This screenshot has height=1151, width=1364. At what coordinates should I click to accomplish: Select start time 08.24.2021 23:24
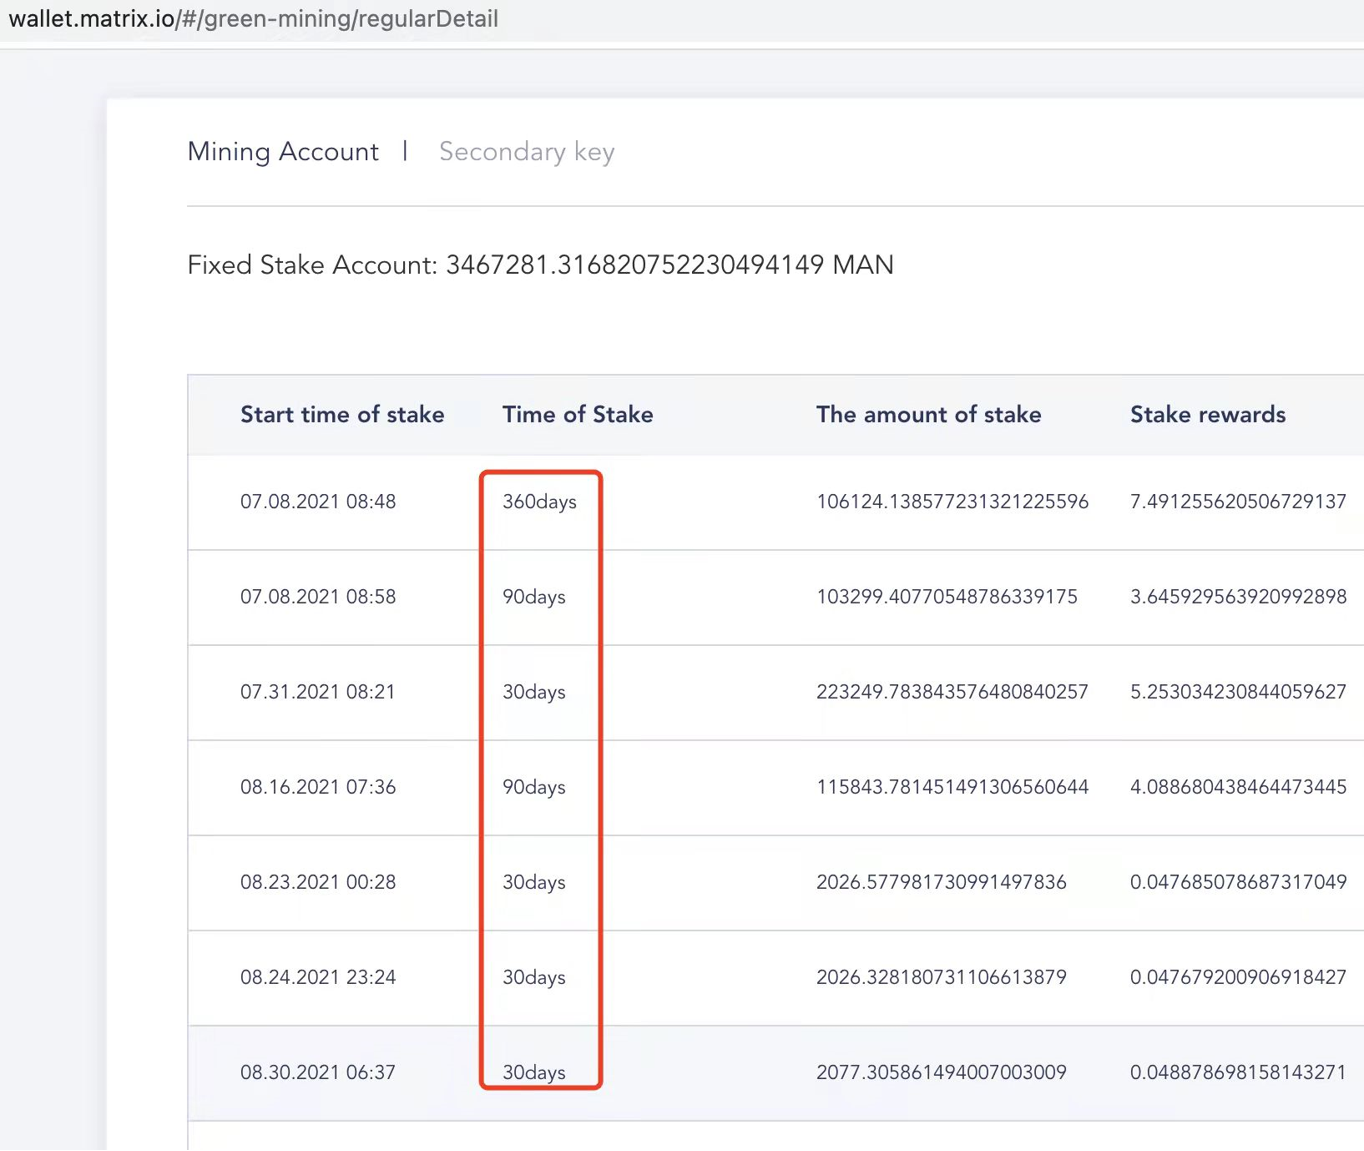[x=318, y=977]
